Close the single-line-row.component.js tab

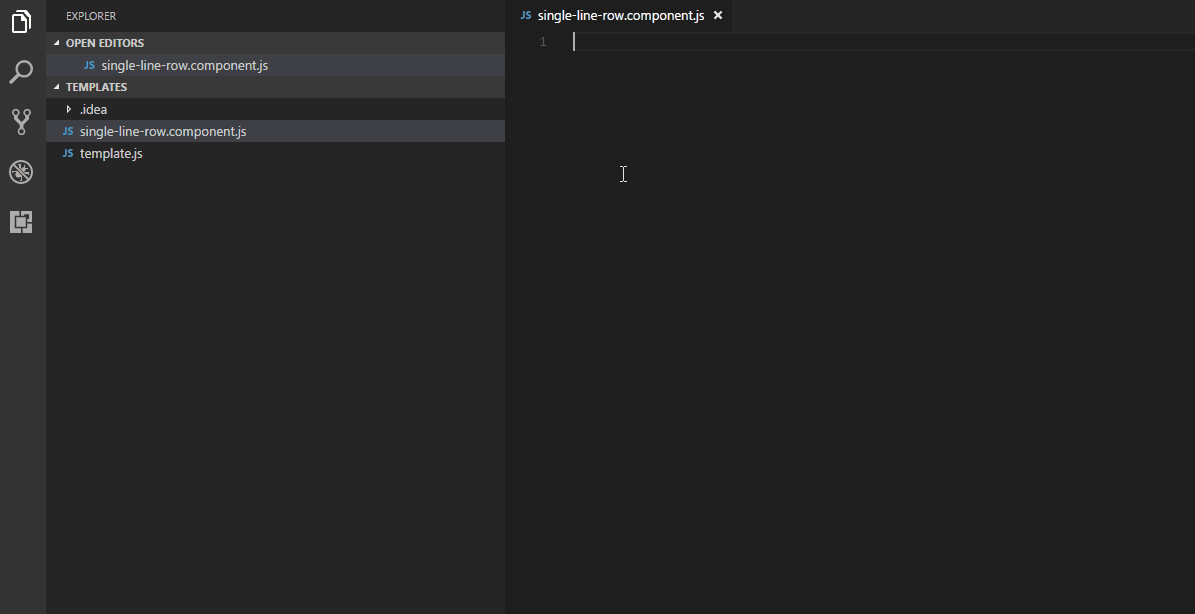[x=717, y=16]
